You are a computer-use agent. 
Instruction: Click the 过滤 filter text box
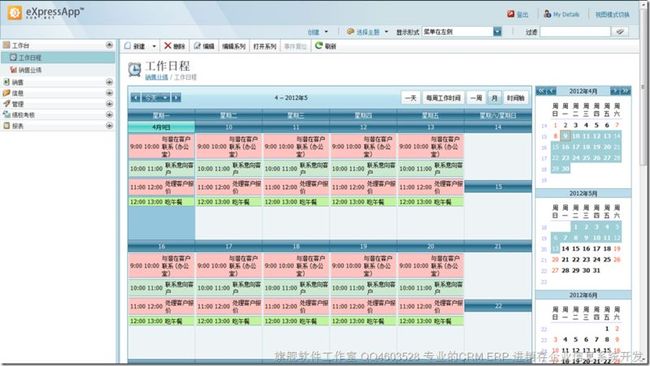click(x=575, y=32)
